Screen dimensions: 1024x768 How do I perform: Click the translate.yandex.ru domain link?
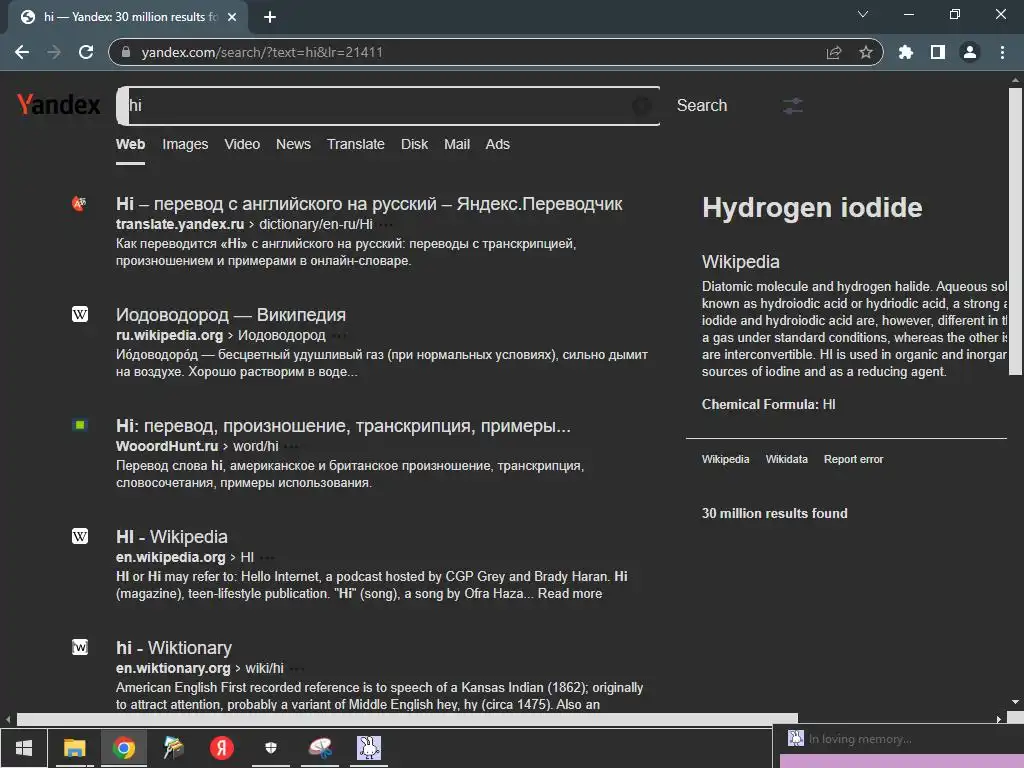click(x=180, y=224)
